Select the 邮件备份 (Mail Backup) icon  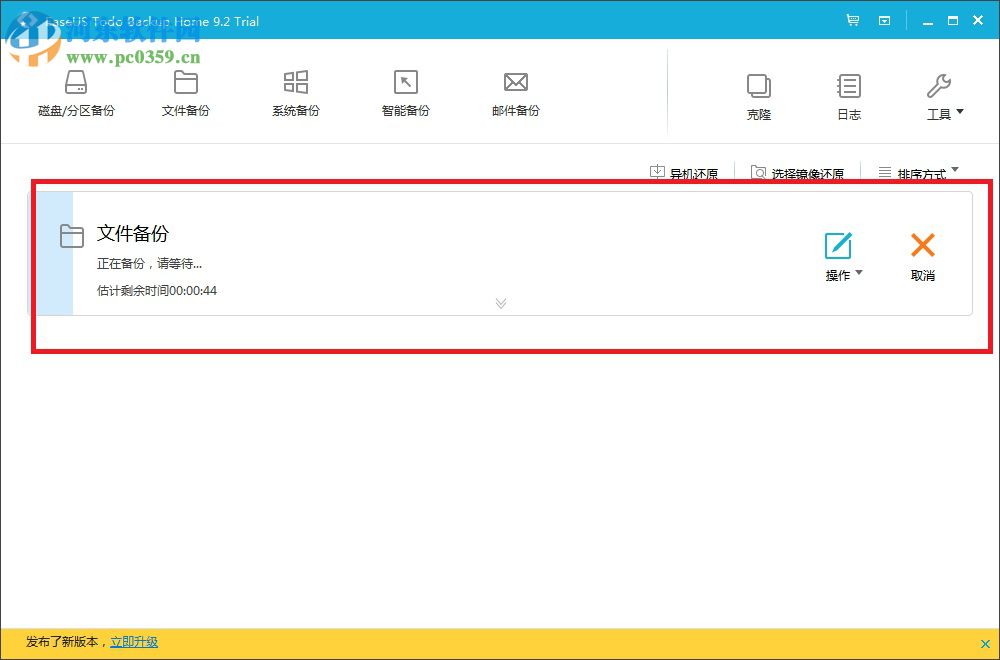click(515, 95)
